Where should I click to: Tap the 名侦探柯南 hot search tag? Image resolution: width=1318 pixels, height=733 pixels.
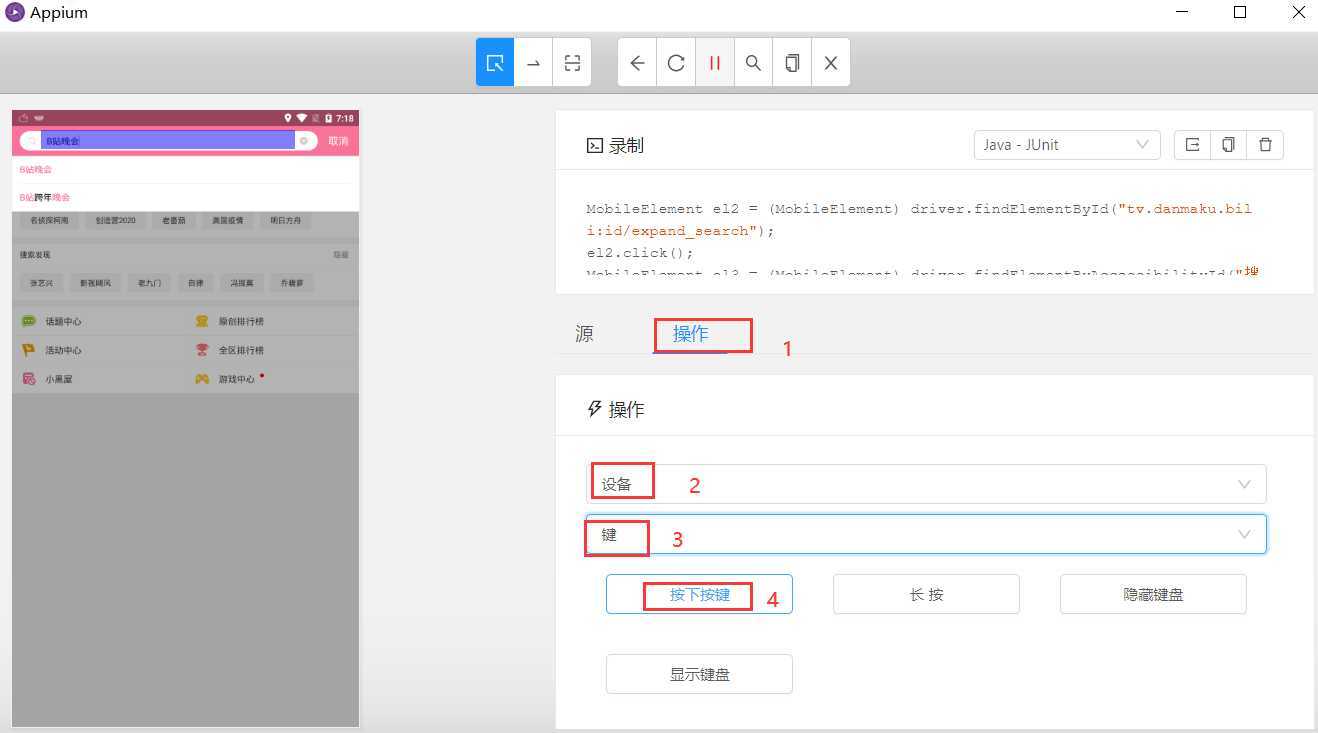[49, 220]
